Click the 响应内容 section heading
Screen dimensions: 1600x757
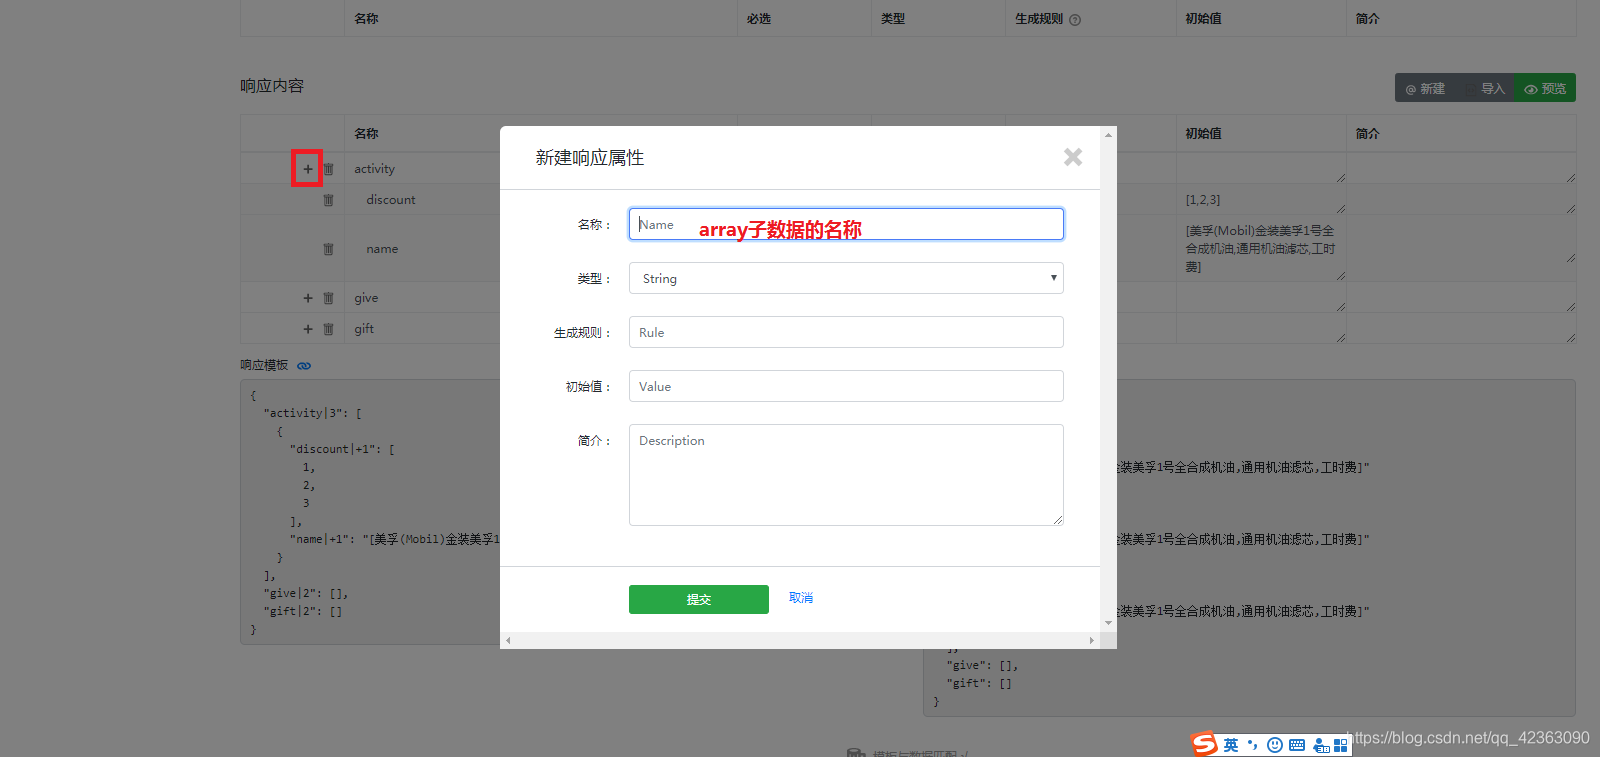(x=272, y=86)
